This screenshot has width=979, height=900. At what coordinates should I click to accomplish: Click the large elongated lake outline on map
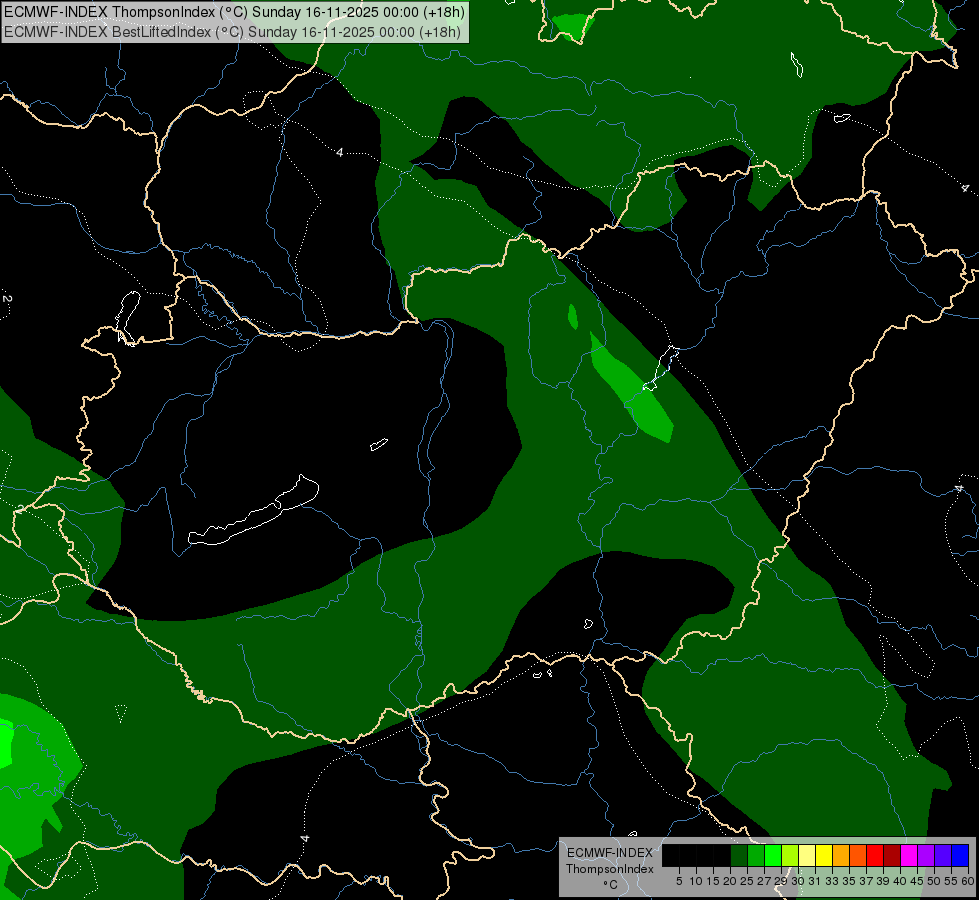point(253,510)
